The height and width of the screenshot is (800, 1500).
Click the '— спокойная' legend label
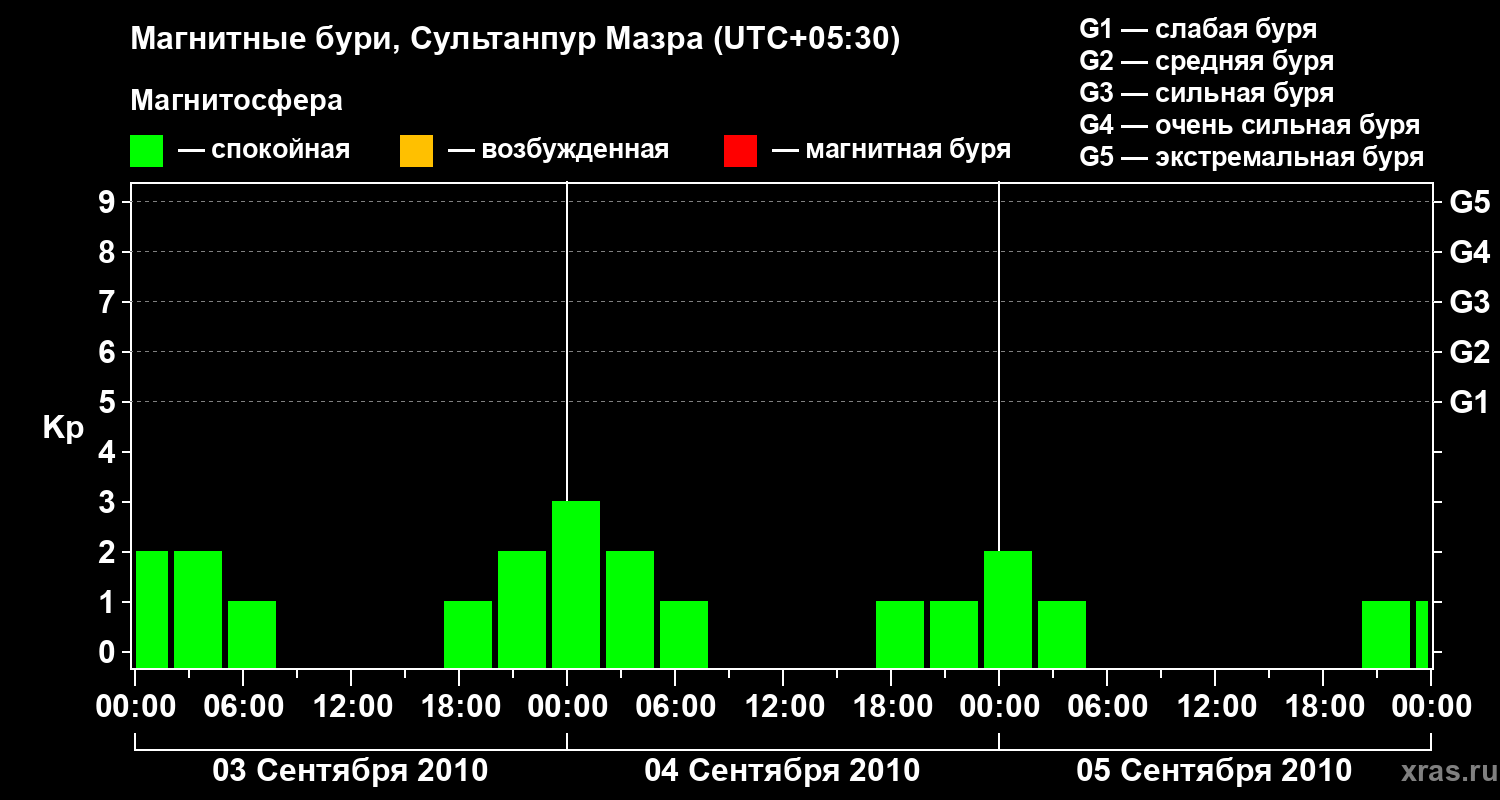(x=264, y=151)
